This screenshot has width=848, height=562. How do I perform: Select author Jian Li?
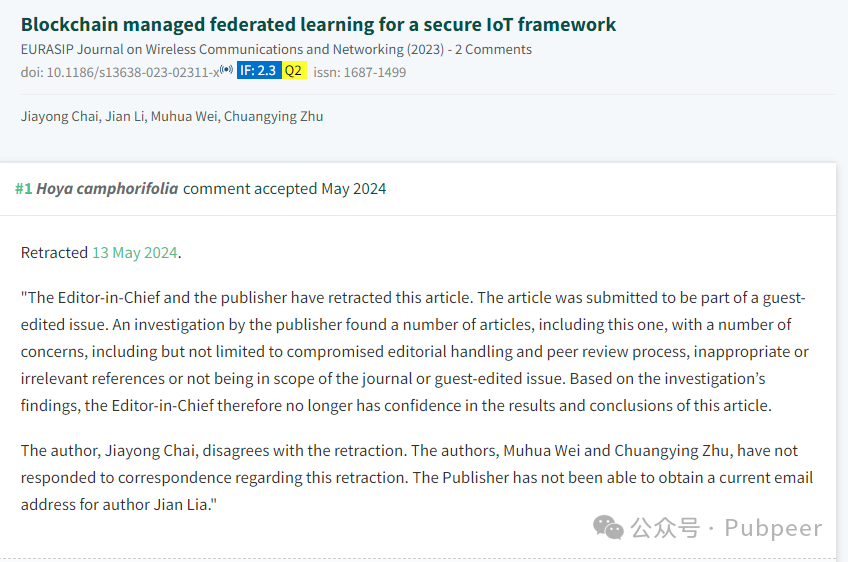[x=124, y=117]
